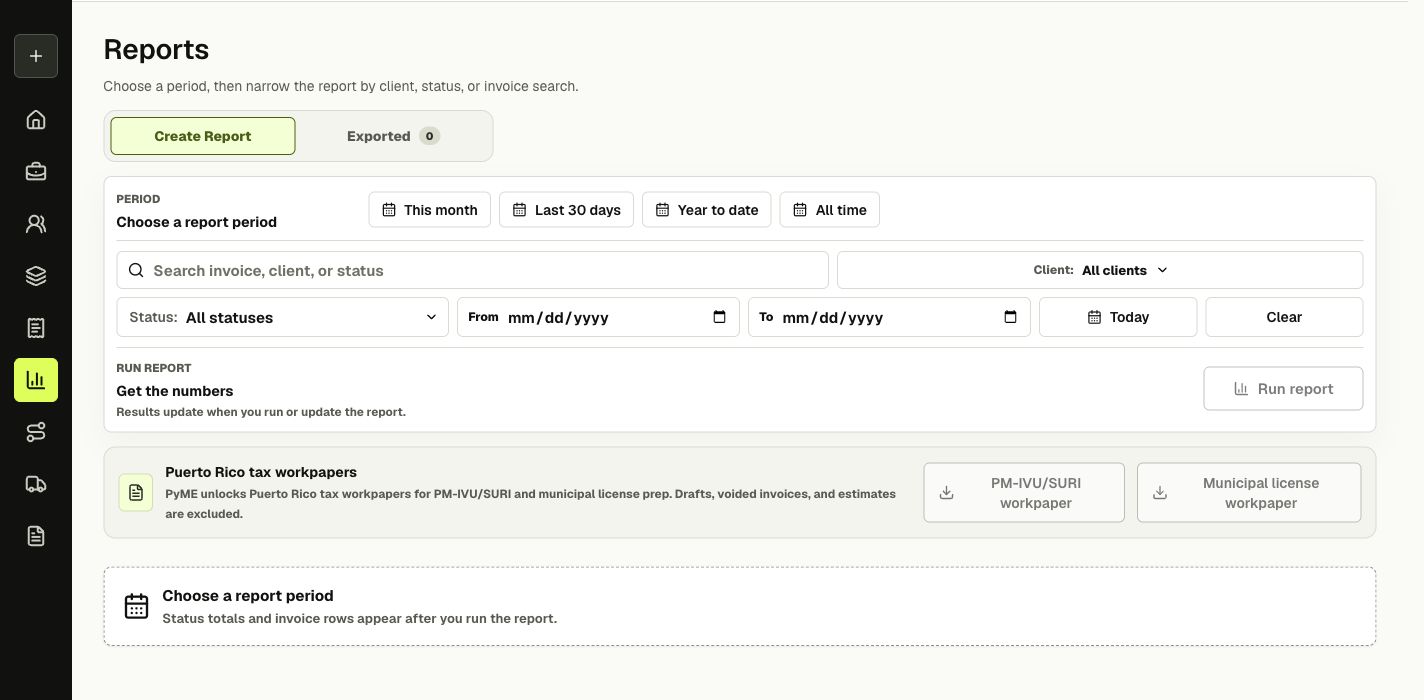1424x700 pixels.
Task: Select the Last 30 days period preset
Action: point(566,210)
